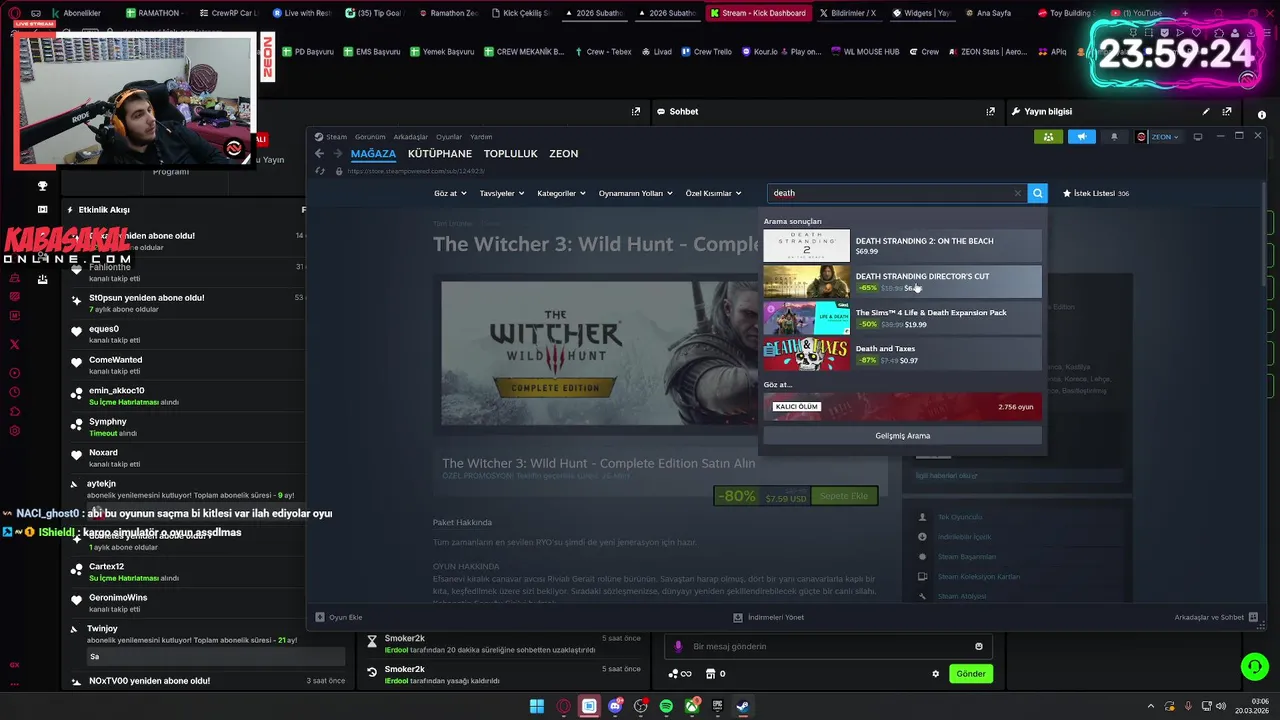Expand Oynamanın Yolları dropdown
The width and height of the screenshot is (1280, 720).
(635, 193)
